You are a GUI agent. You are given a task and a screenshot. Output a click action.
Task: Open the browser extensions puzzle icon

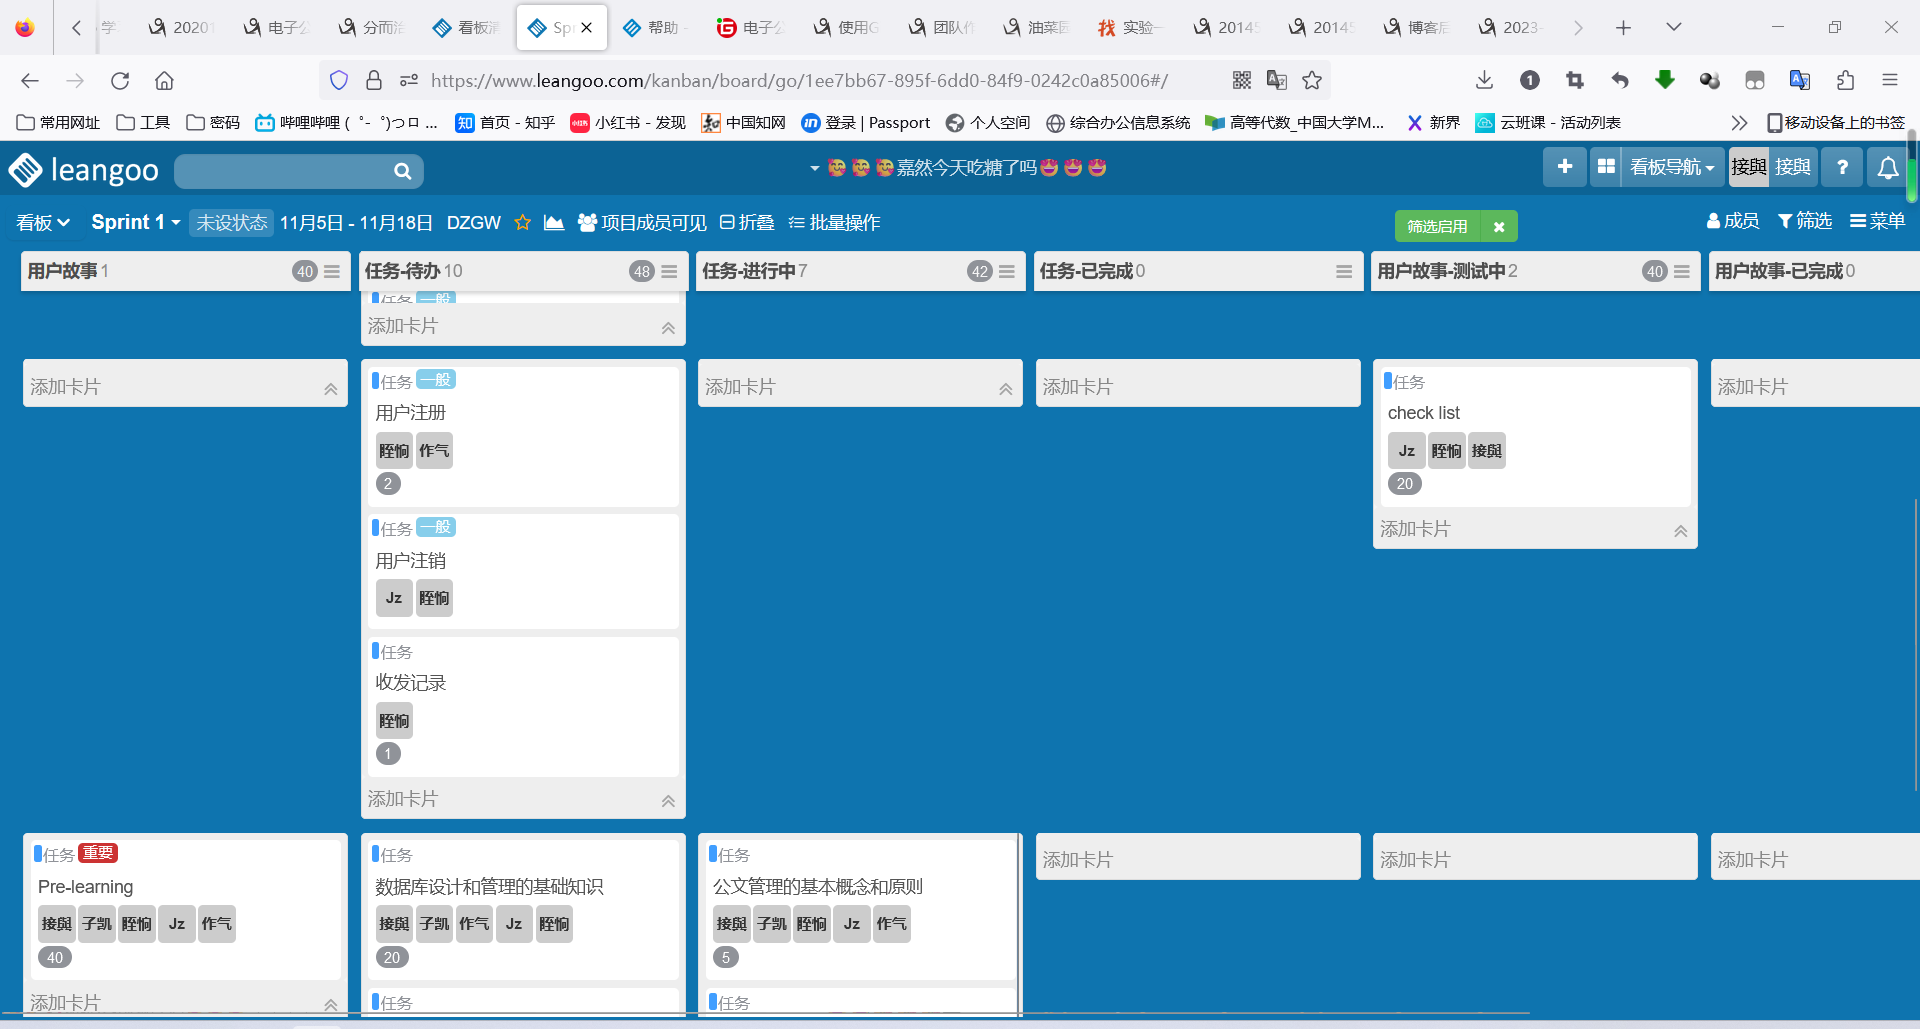click(x=1845, y=80)
